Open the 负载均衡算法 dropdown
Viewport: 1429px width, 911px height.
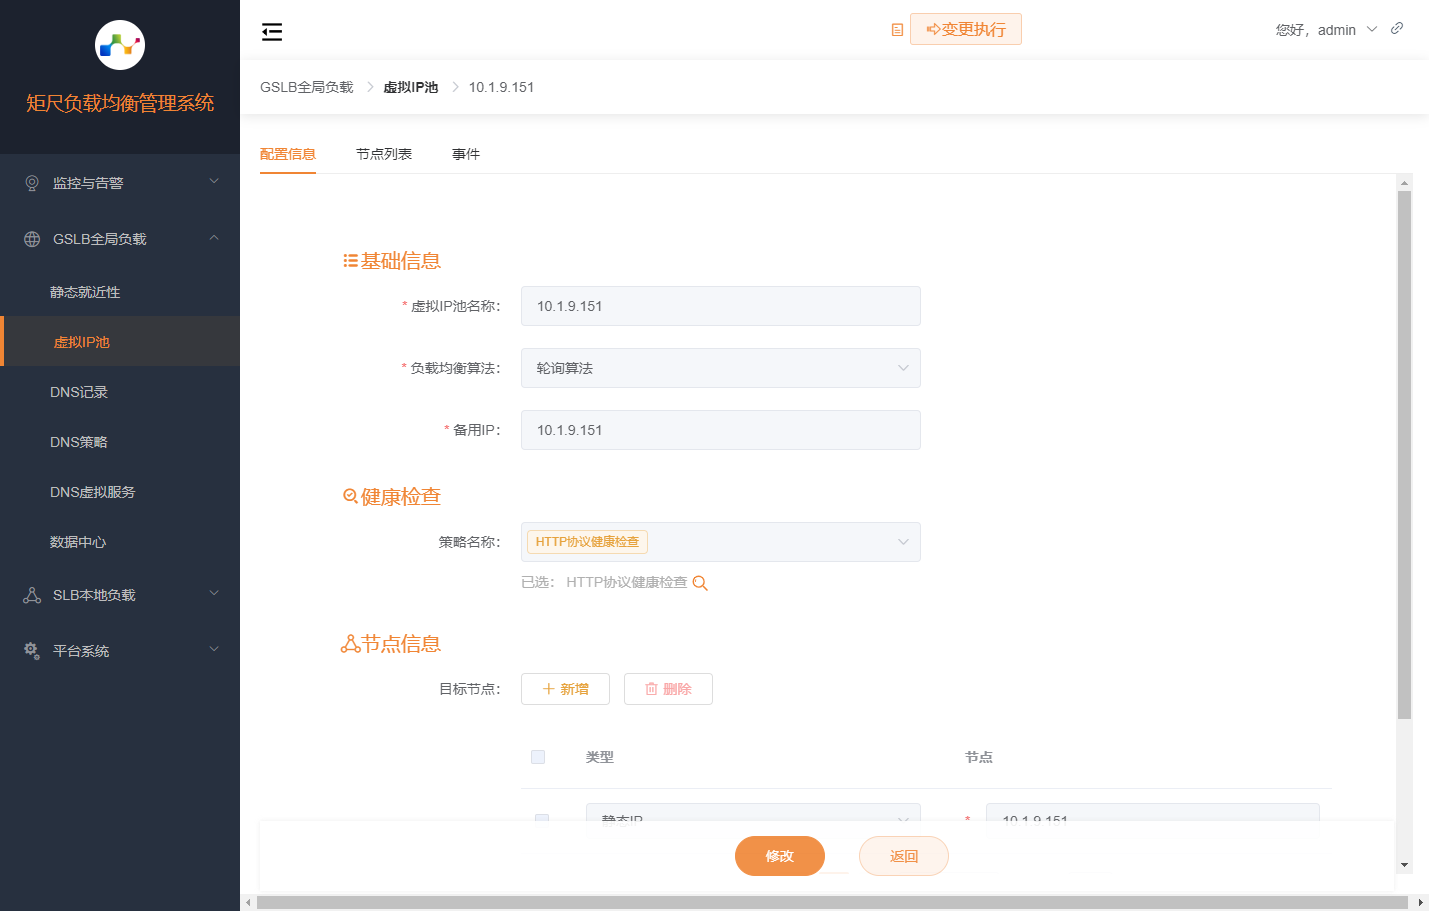point(720,368)
